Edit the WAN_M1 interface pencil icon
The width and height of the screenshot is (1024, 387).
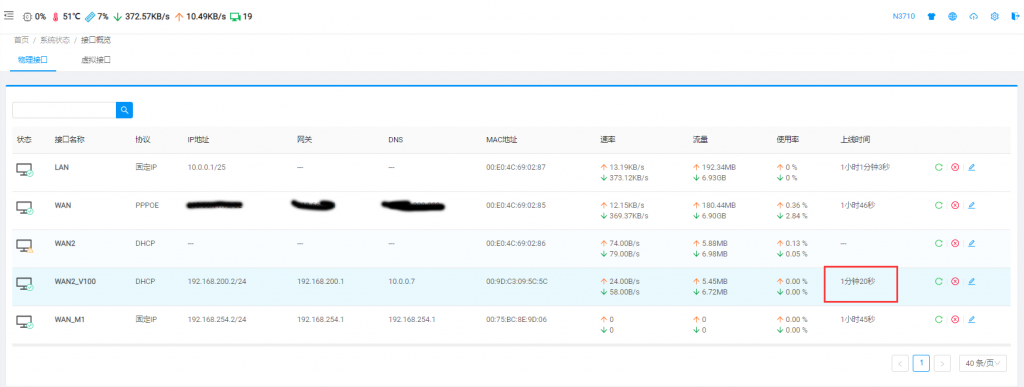pos(971,319)
